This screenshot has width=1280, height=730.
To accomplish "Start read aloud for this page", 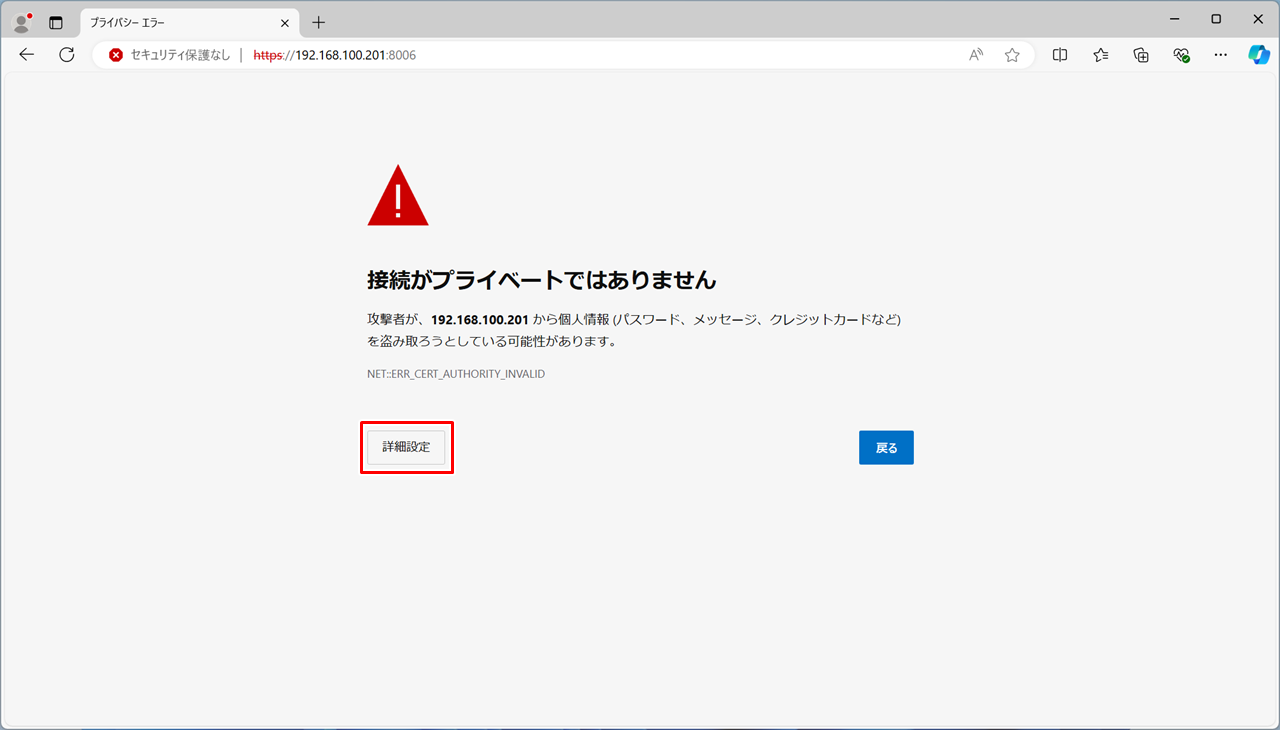I will [x=974, y=55].
